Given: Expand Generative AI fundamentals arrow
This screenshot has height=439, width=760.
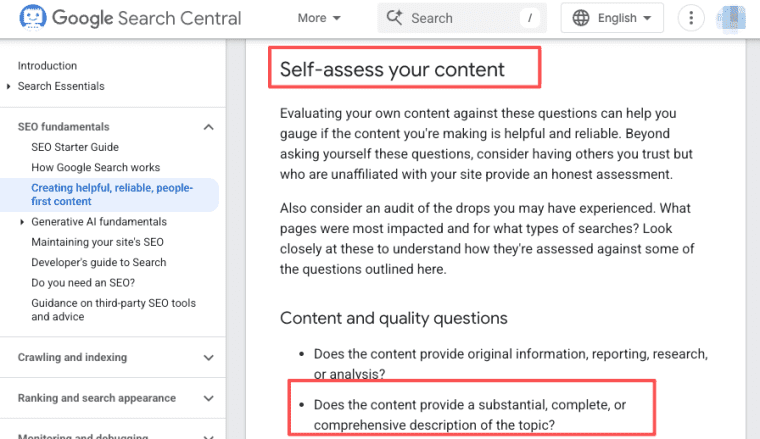Looking at the screenshot, I should point(22,222).
